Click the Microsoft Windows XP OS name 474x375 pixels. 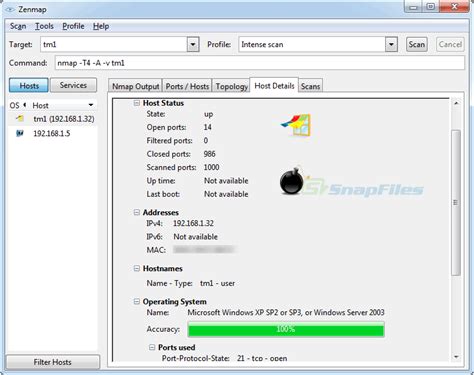(x=286, y=312)
